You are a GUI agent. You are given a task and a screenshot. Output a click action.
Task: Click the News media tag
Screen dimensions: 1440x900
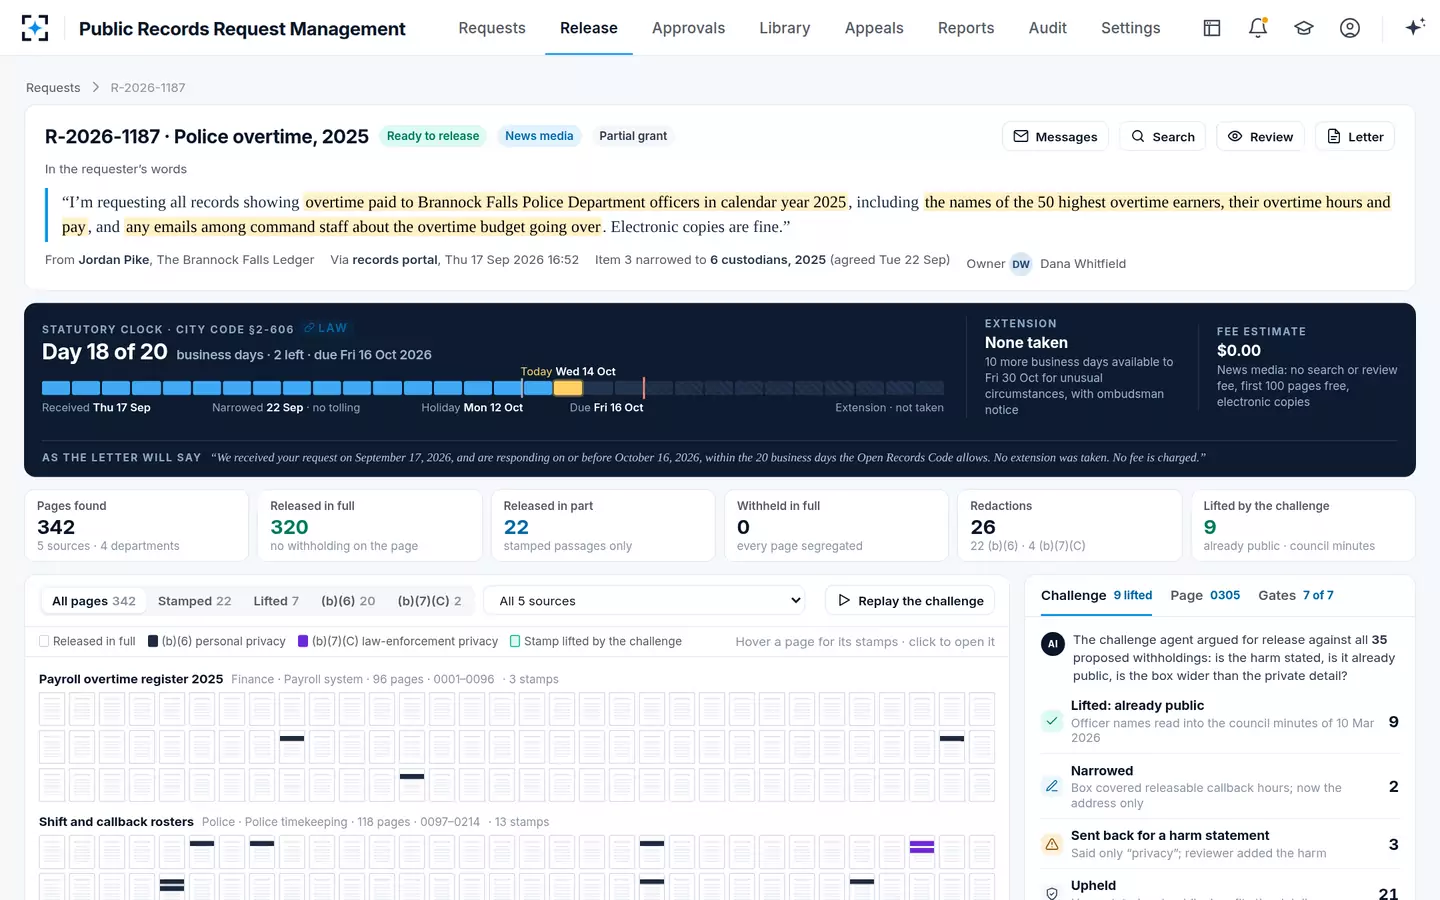click(x=539, y=136)
